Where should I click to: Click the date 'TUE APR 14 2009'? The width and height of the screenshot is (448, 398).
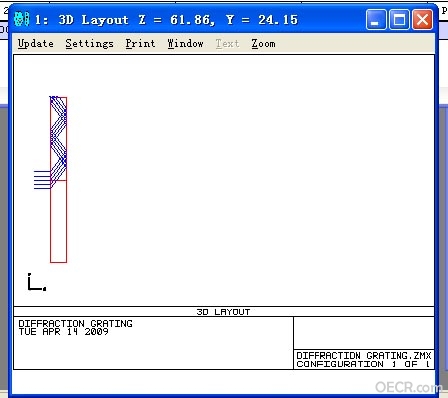click(64, 332)
